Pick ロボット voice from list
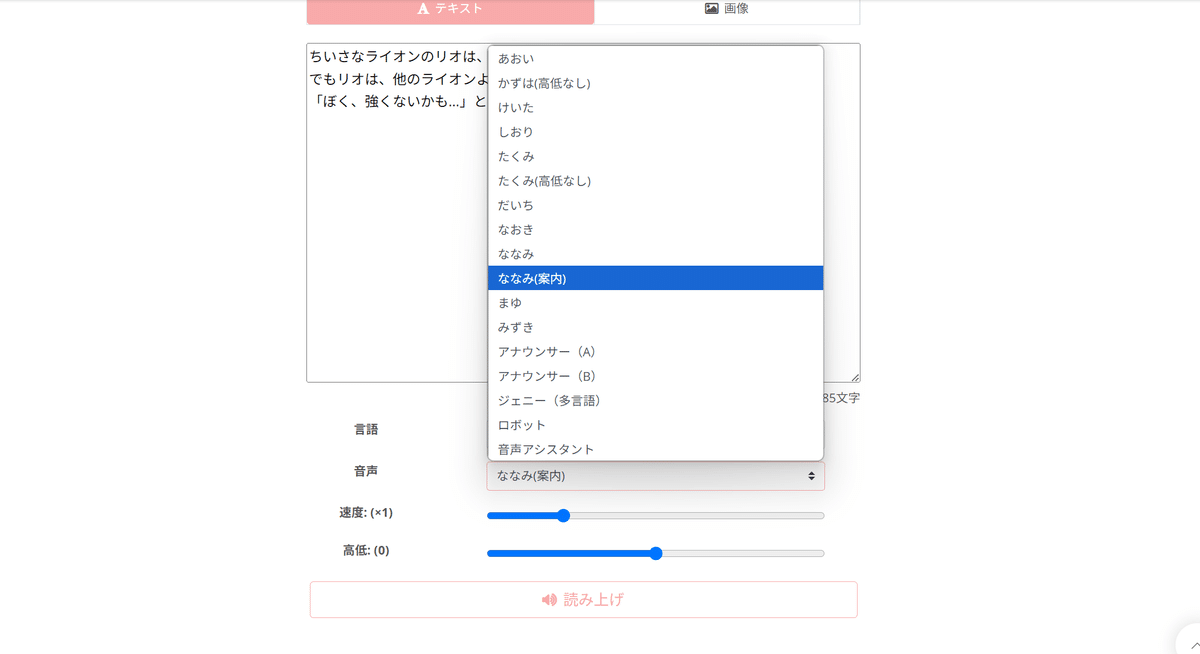 [x=655, y=425]
